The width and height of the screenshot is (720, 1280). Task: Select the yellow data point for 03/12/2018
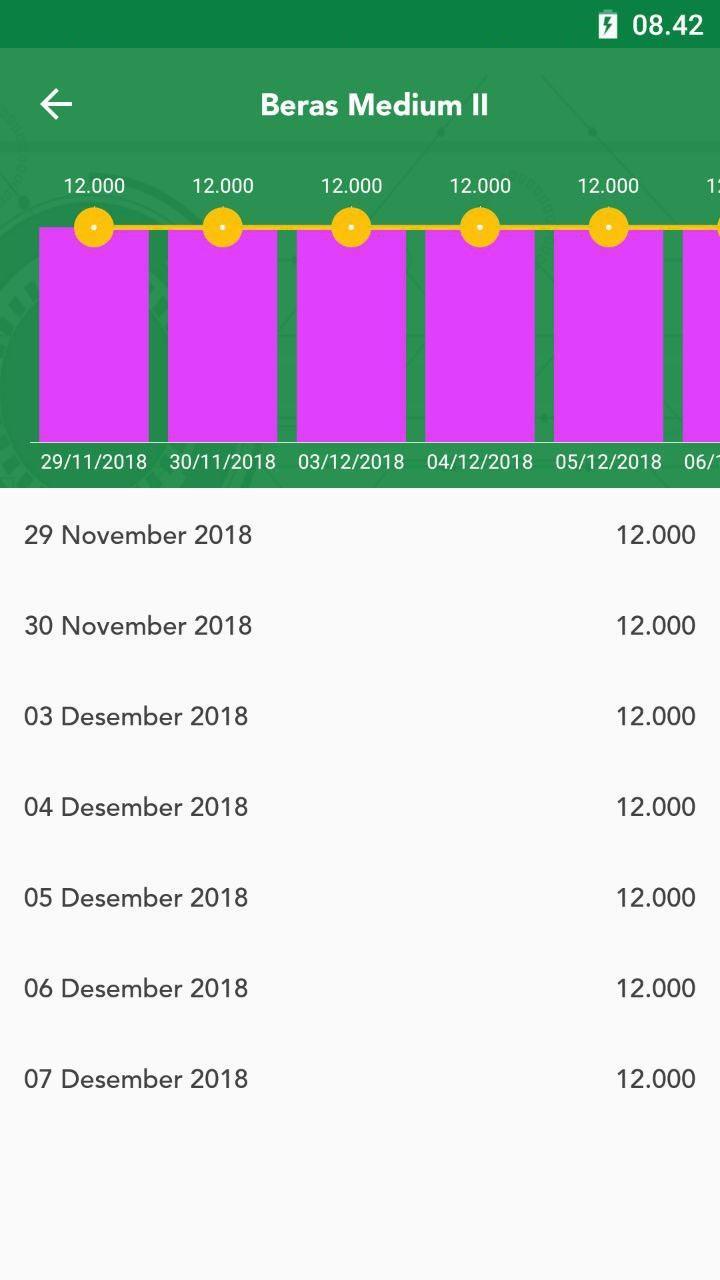(351, 227)
